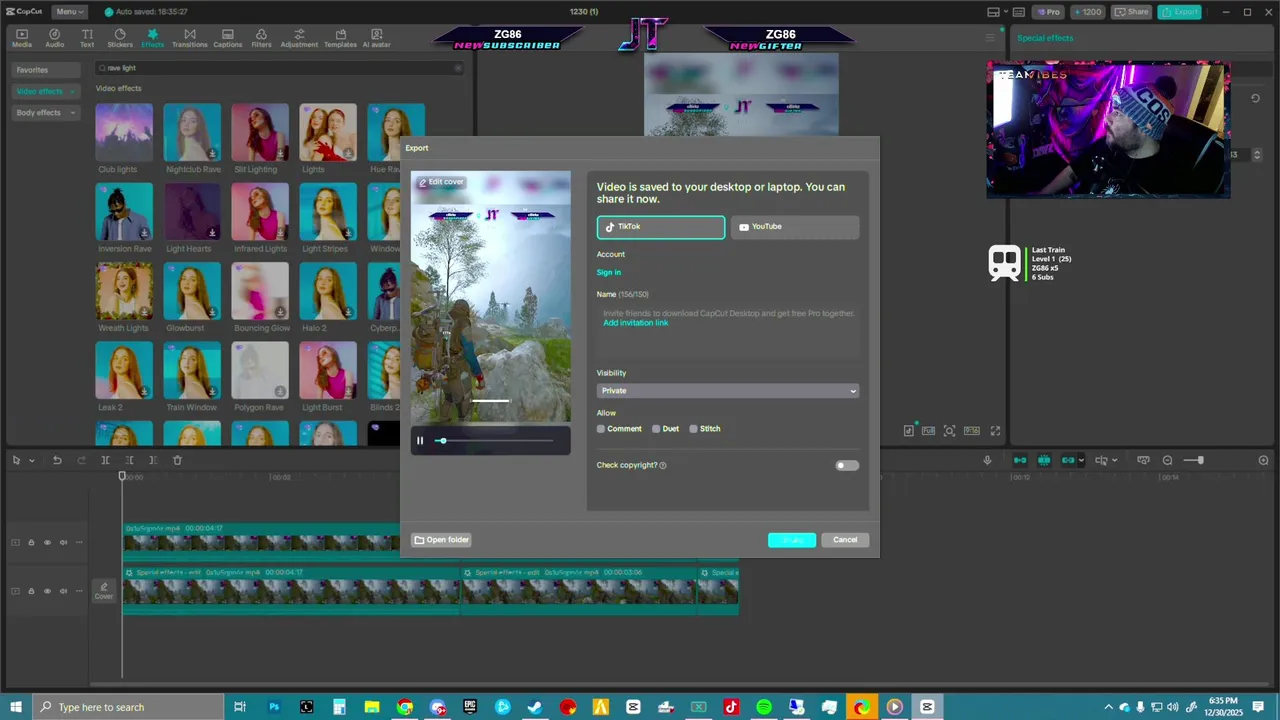
Task: Toggle lock on the upper timeline track
Action: [31, 542]
